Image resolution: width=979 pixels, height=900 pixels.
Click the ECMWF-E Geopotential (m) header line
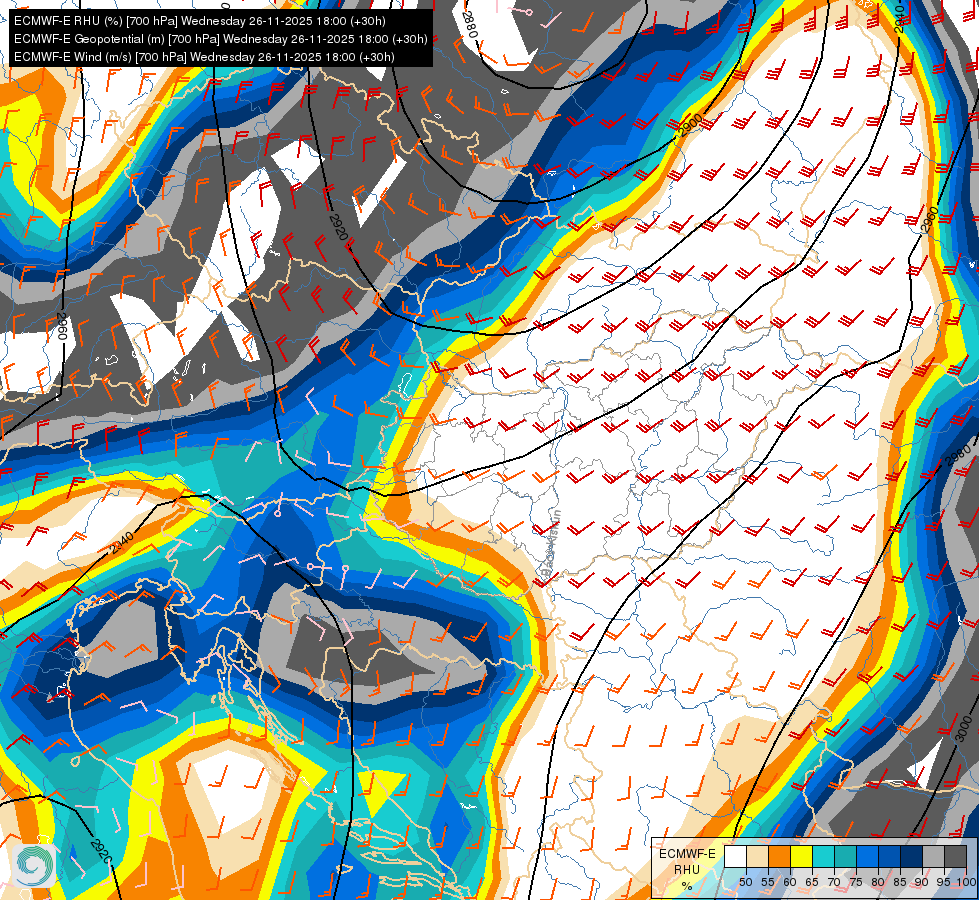click(x=220, y=39)
